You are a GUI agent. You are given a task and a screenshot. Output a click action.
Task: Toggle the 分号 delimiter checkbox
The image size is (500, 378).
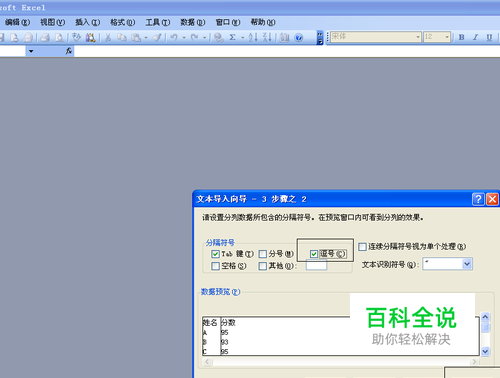click(x=263, y=254)
